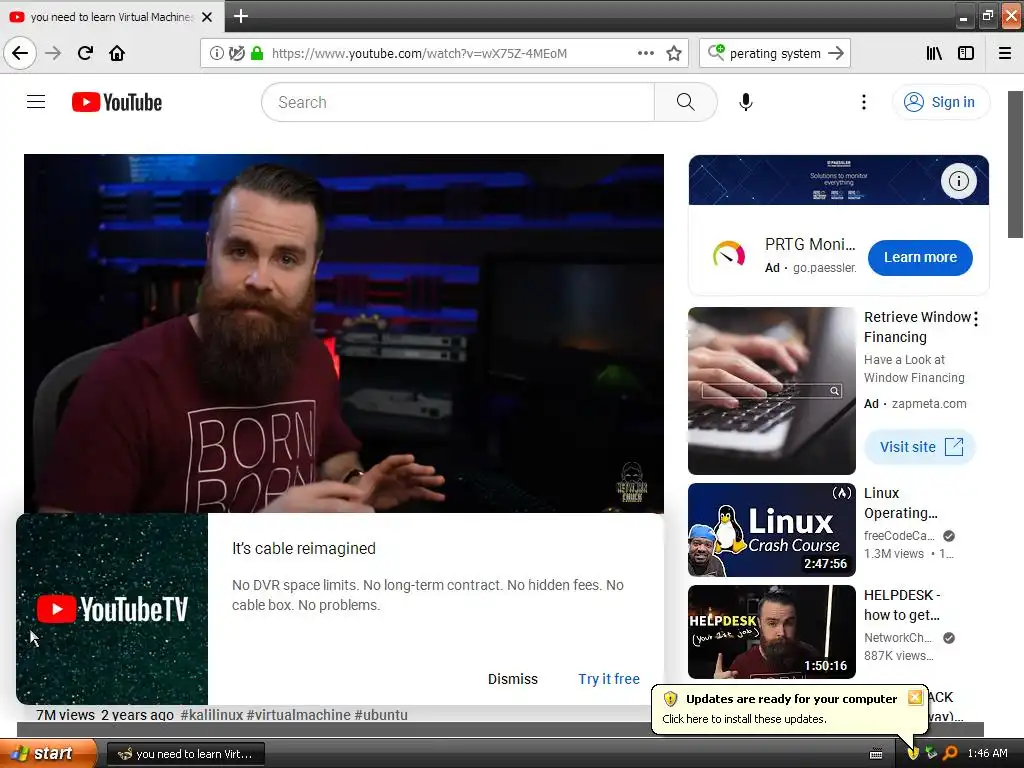Toggle the browser sidebar icon

966,54
